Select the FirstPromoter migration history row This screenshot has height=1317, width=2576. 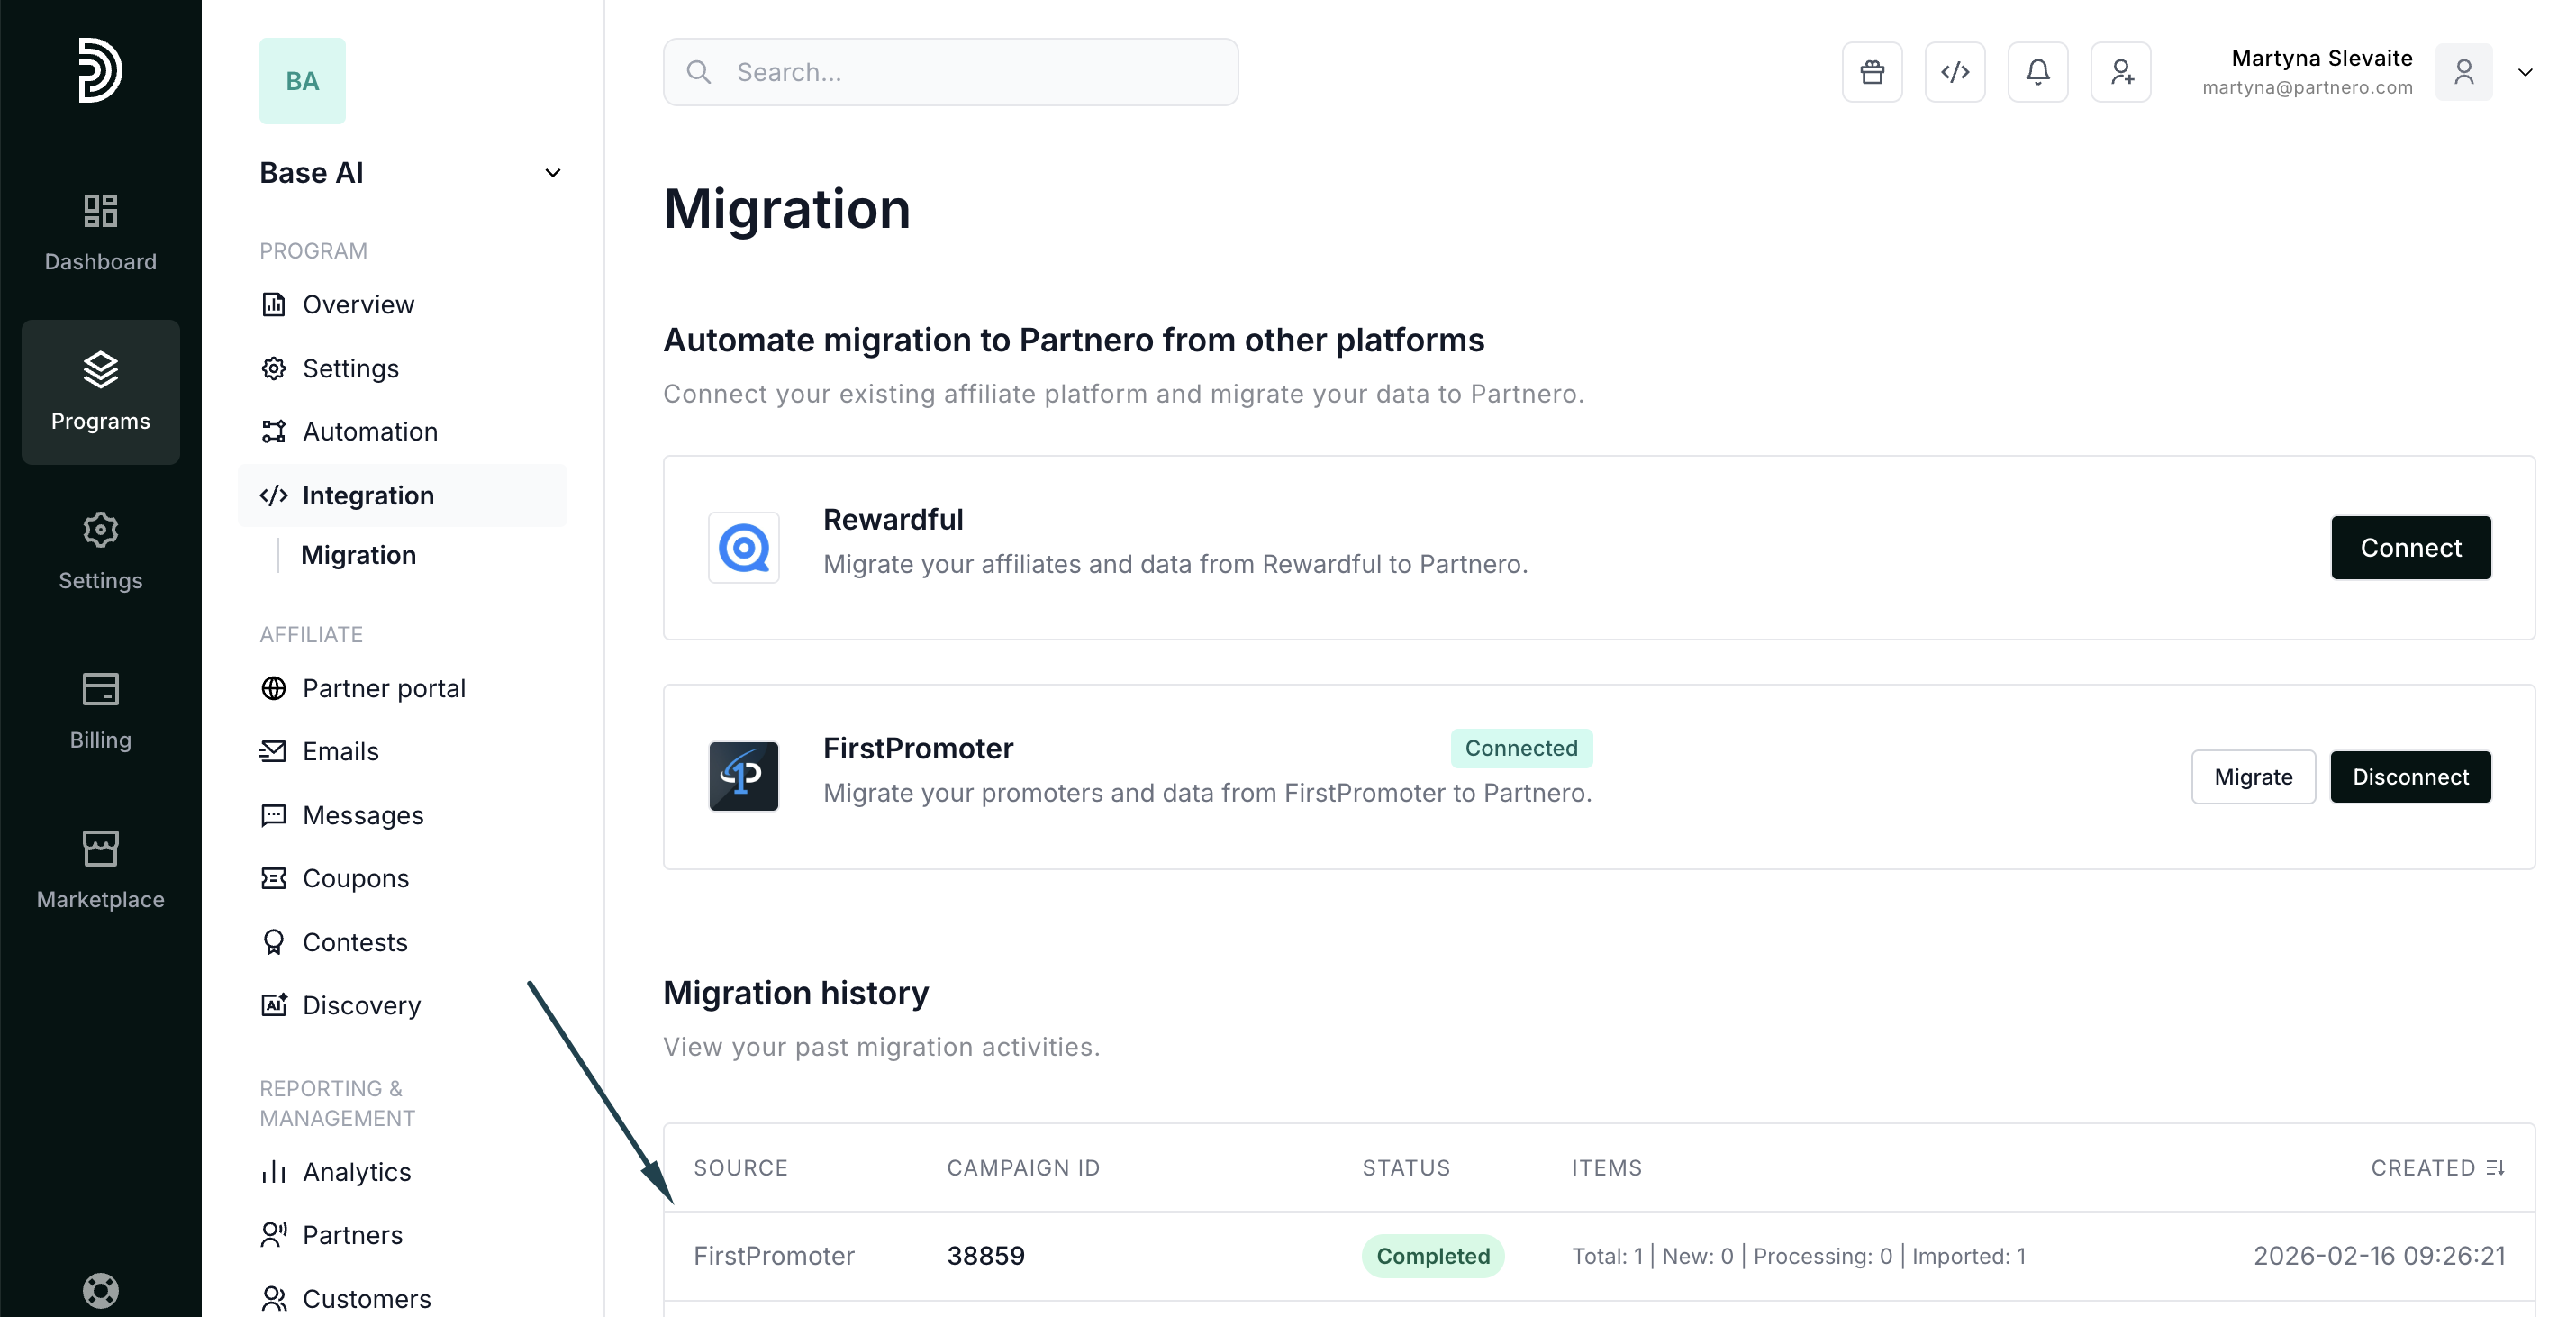[1598, 1255]
